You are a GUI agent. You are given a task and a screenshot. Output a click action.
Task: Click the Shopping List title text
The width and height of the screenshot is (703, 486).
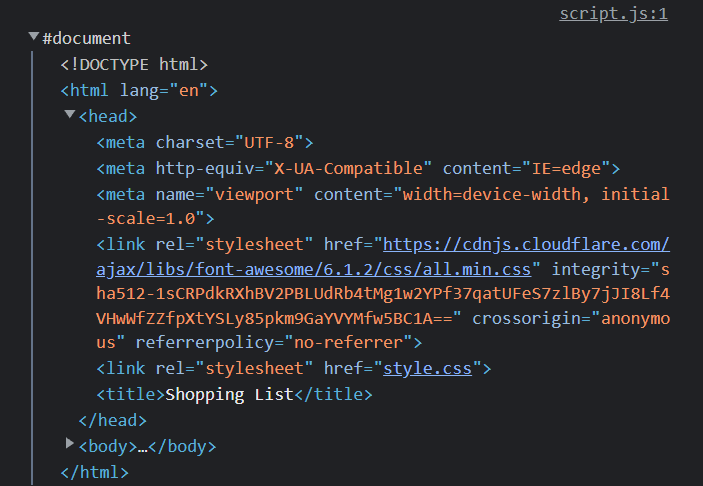coord(229,394)
